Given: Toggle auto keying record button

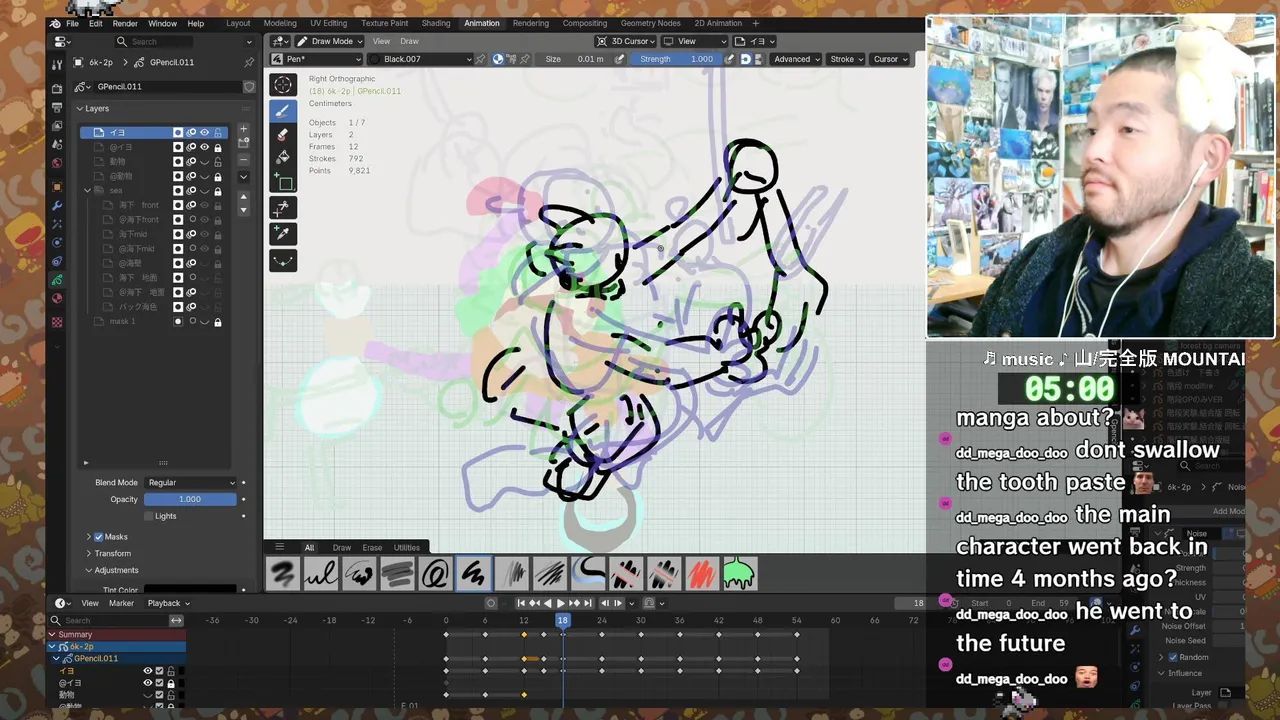Looking at the screenshot, I should tap(491, 603).
